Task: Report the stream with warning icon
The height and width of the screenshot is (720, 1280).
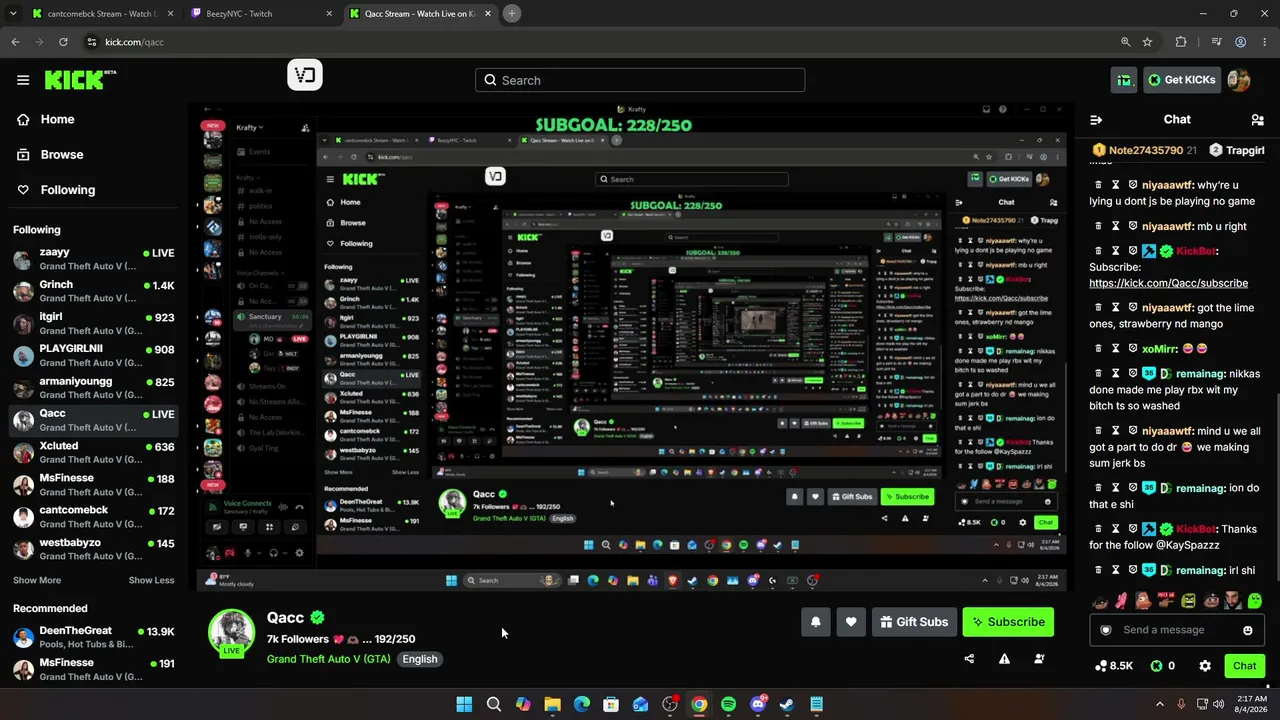Action: coord(1004,659)
